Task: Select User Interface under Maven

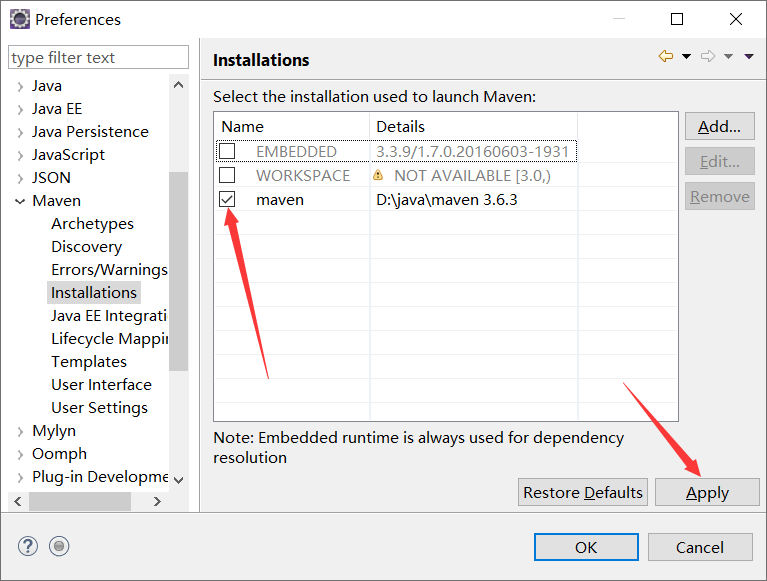Action: pyautogui.click(x=101, y=384)
